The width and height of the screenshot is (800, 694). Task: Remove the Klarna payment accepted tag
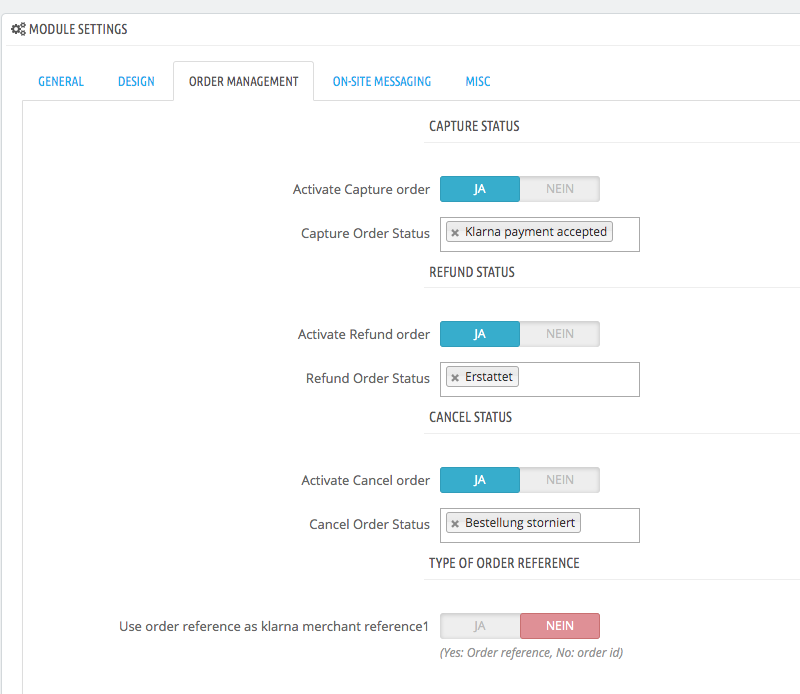(455, 233)
